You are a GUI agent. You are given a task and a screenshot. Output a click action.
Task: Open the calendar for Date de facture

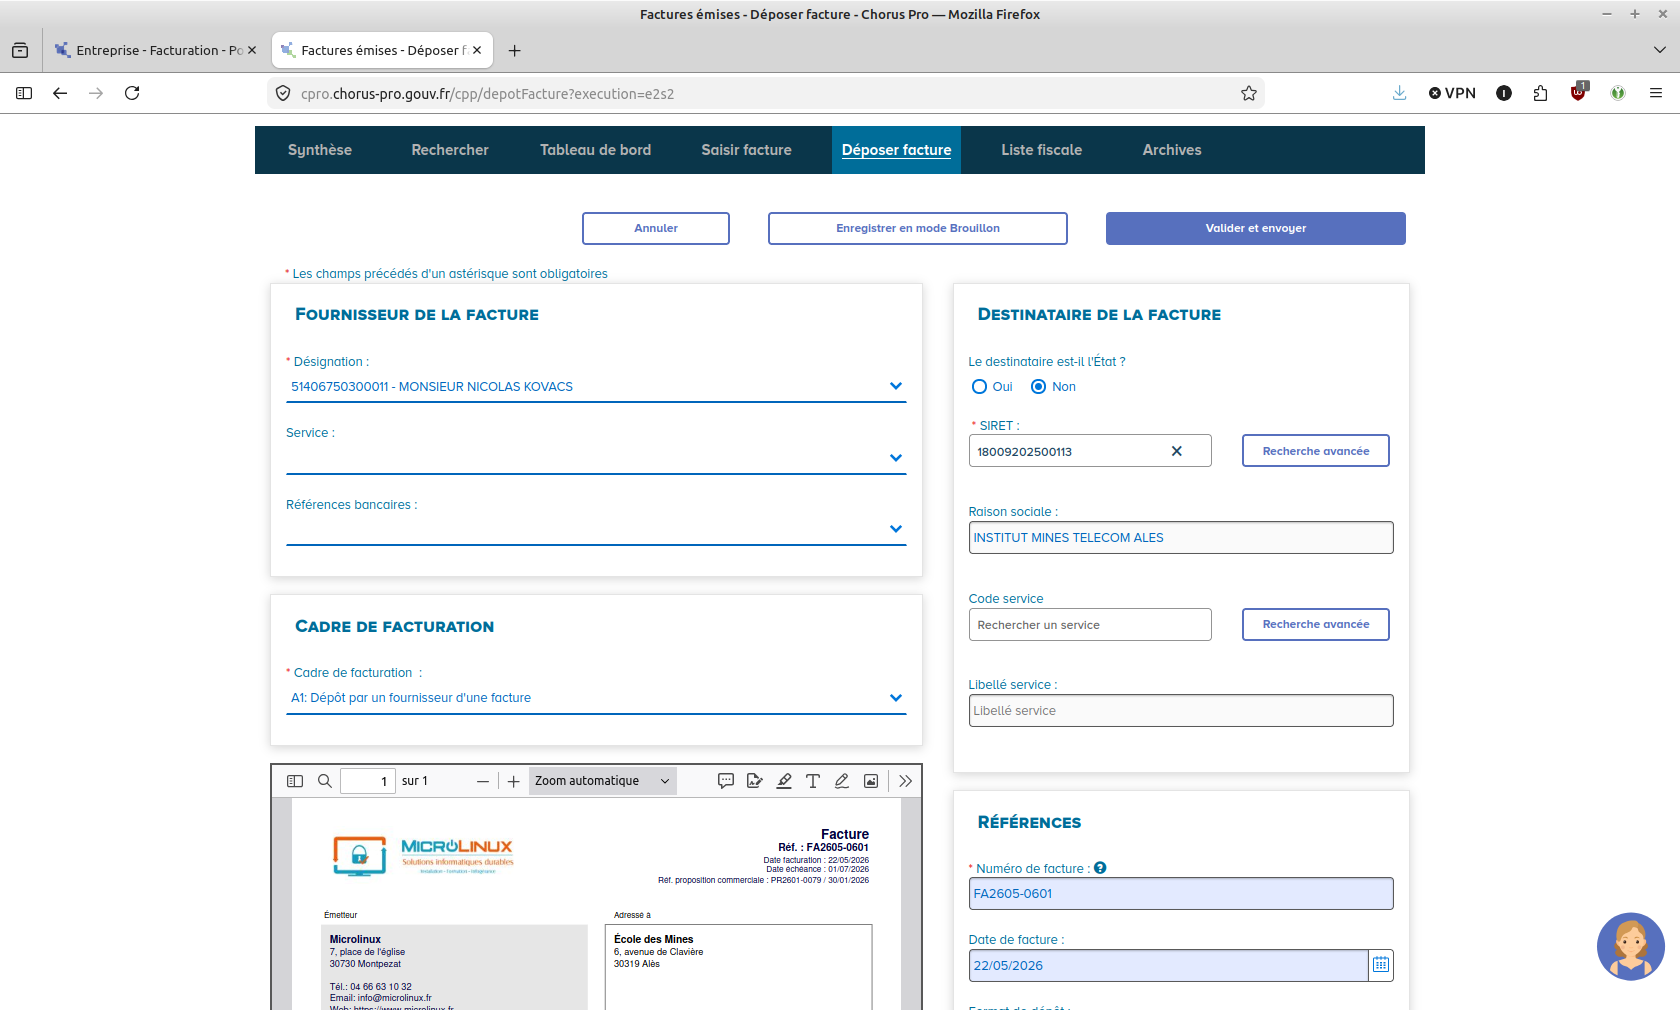point(1381,965)
